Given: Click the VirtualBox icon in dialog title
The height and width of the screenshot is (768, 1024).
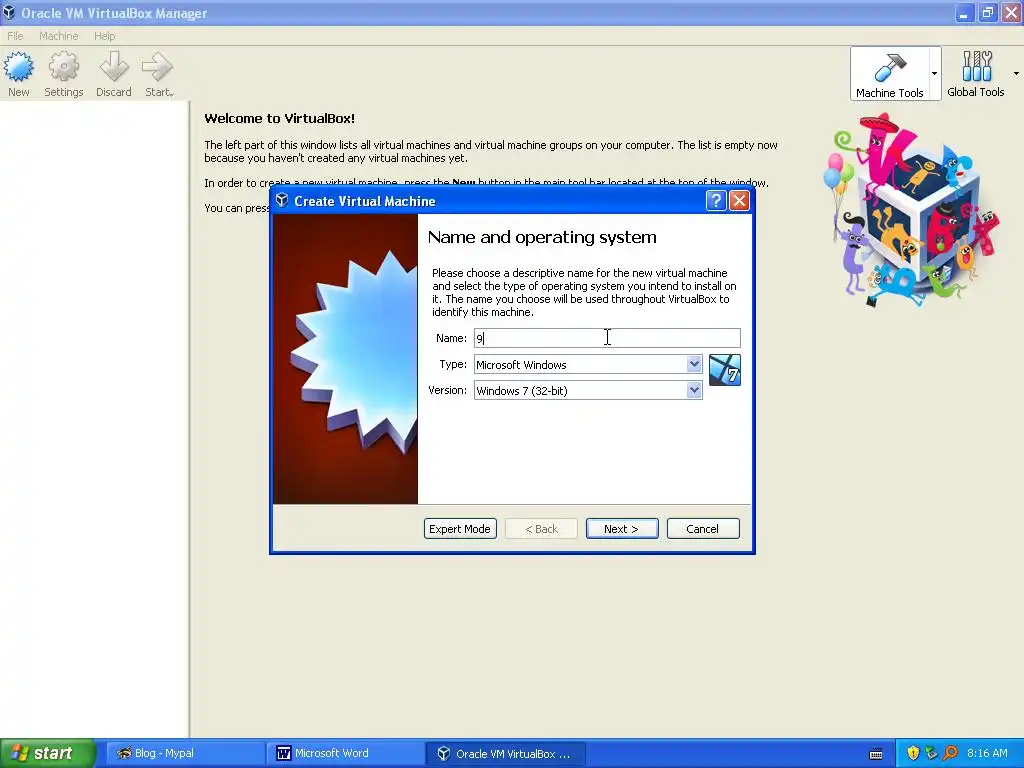Looking at the screenshot, I should 281,200.
